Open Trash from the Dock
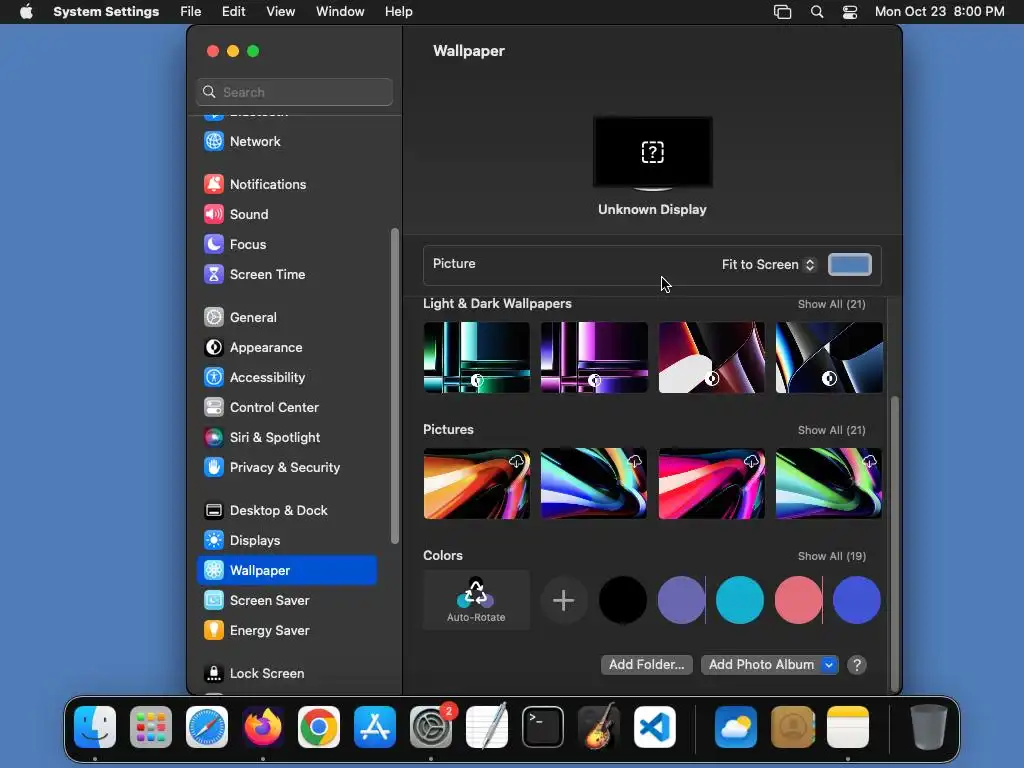 click(928, 727)
